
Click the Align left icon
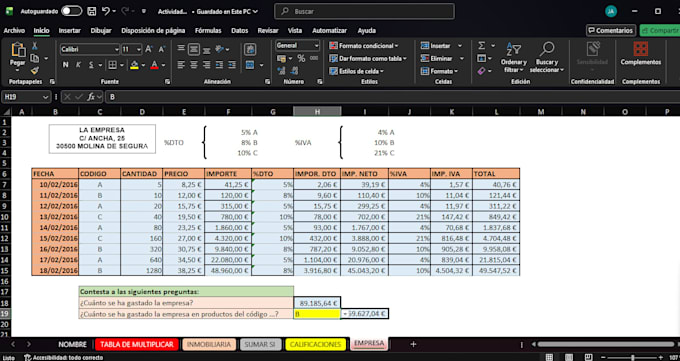pos(181,65)
